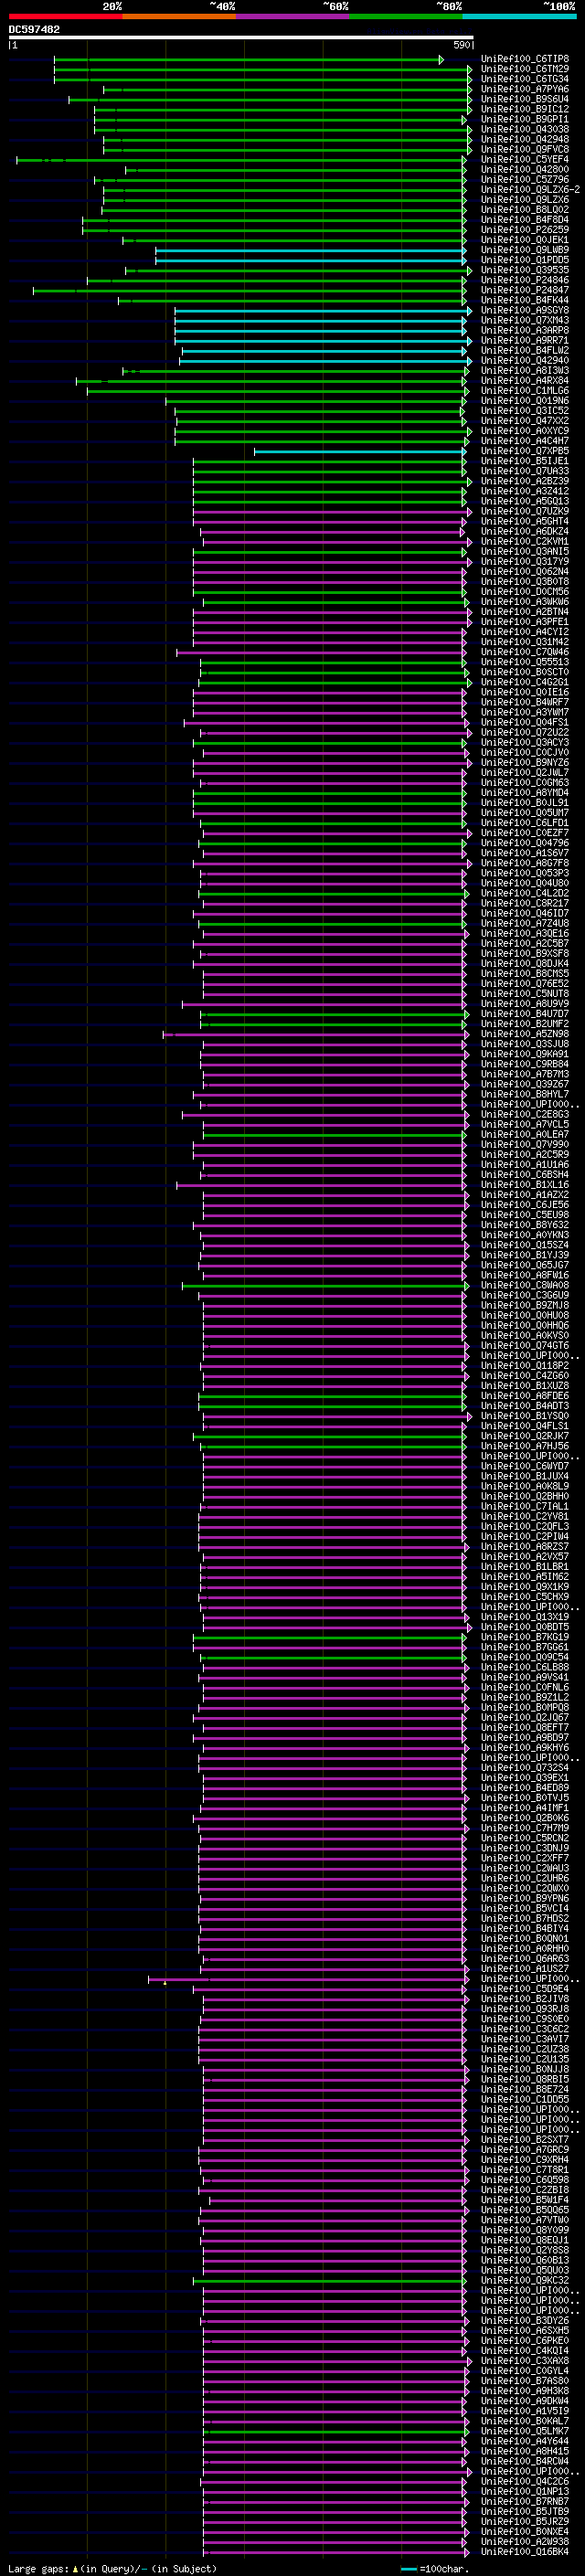Image resolution: width=585 pixels, height=2576 pixels.
Task: Click the green alignment bar for UniRef100_Q5LMK7
Action: pos(335,2431)
